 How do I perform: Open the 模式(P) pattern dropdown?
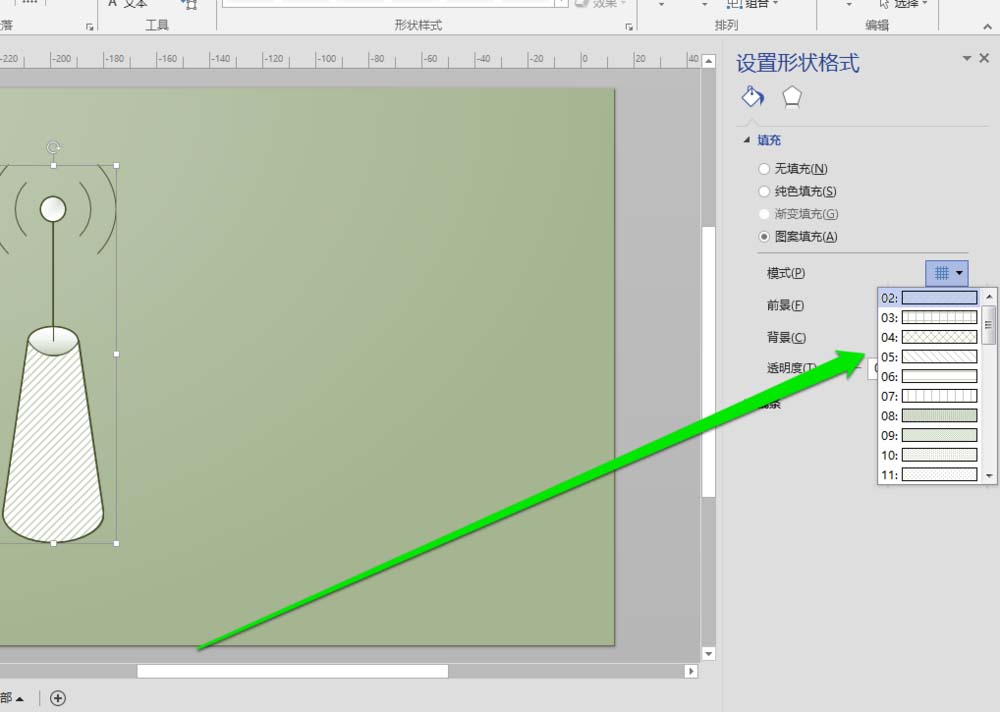coord(958,272)
